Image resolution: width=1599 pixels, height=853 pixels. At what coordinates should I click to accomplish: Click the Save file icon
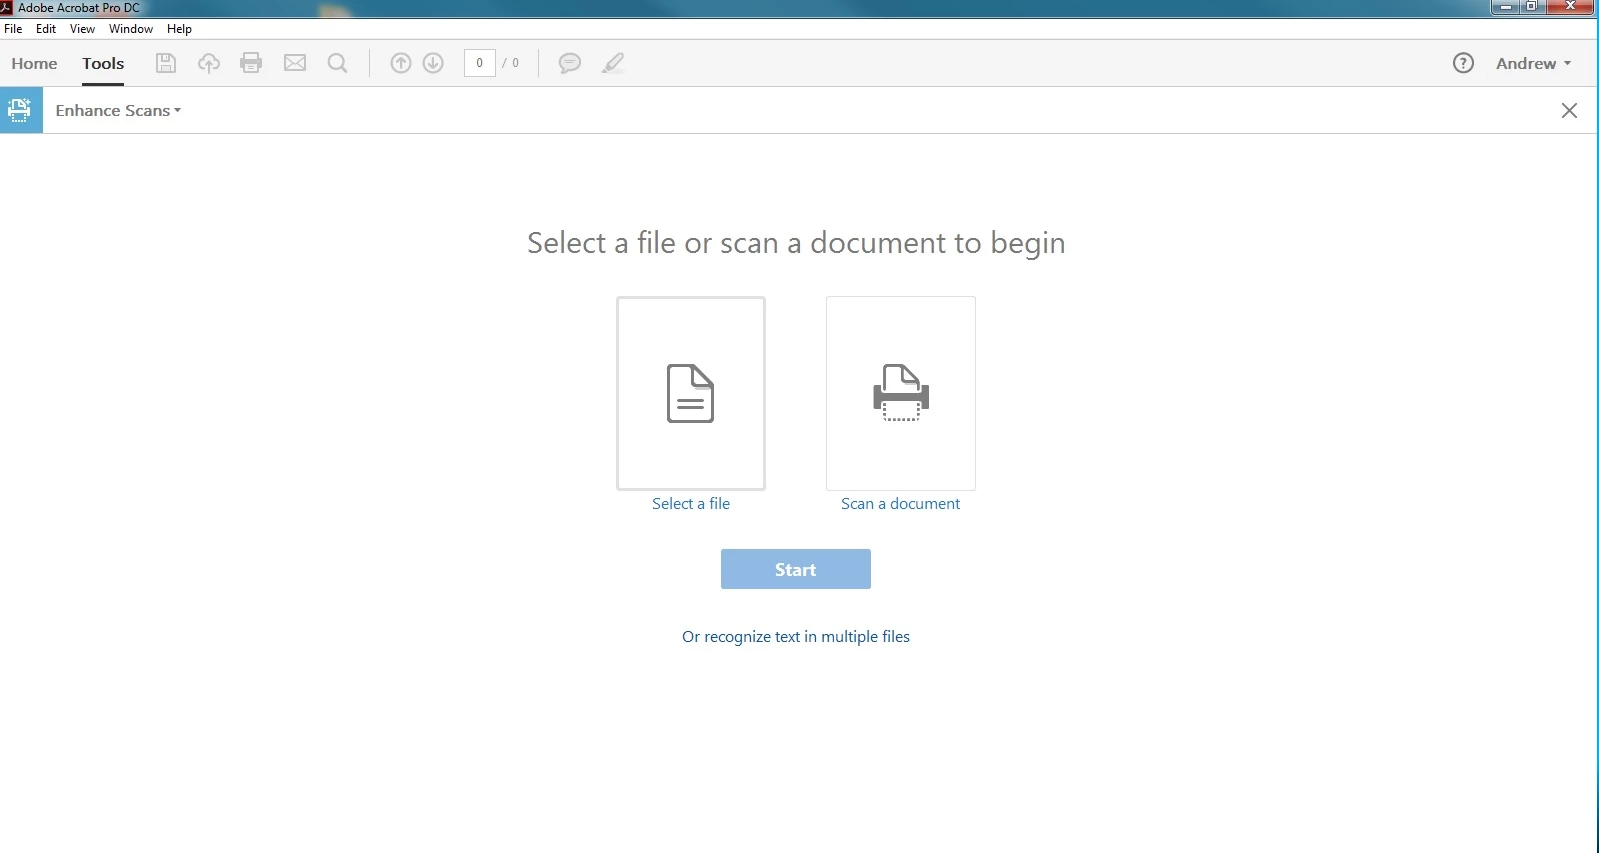tap(166, 63)
